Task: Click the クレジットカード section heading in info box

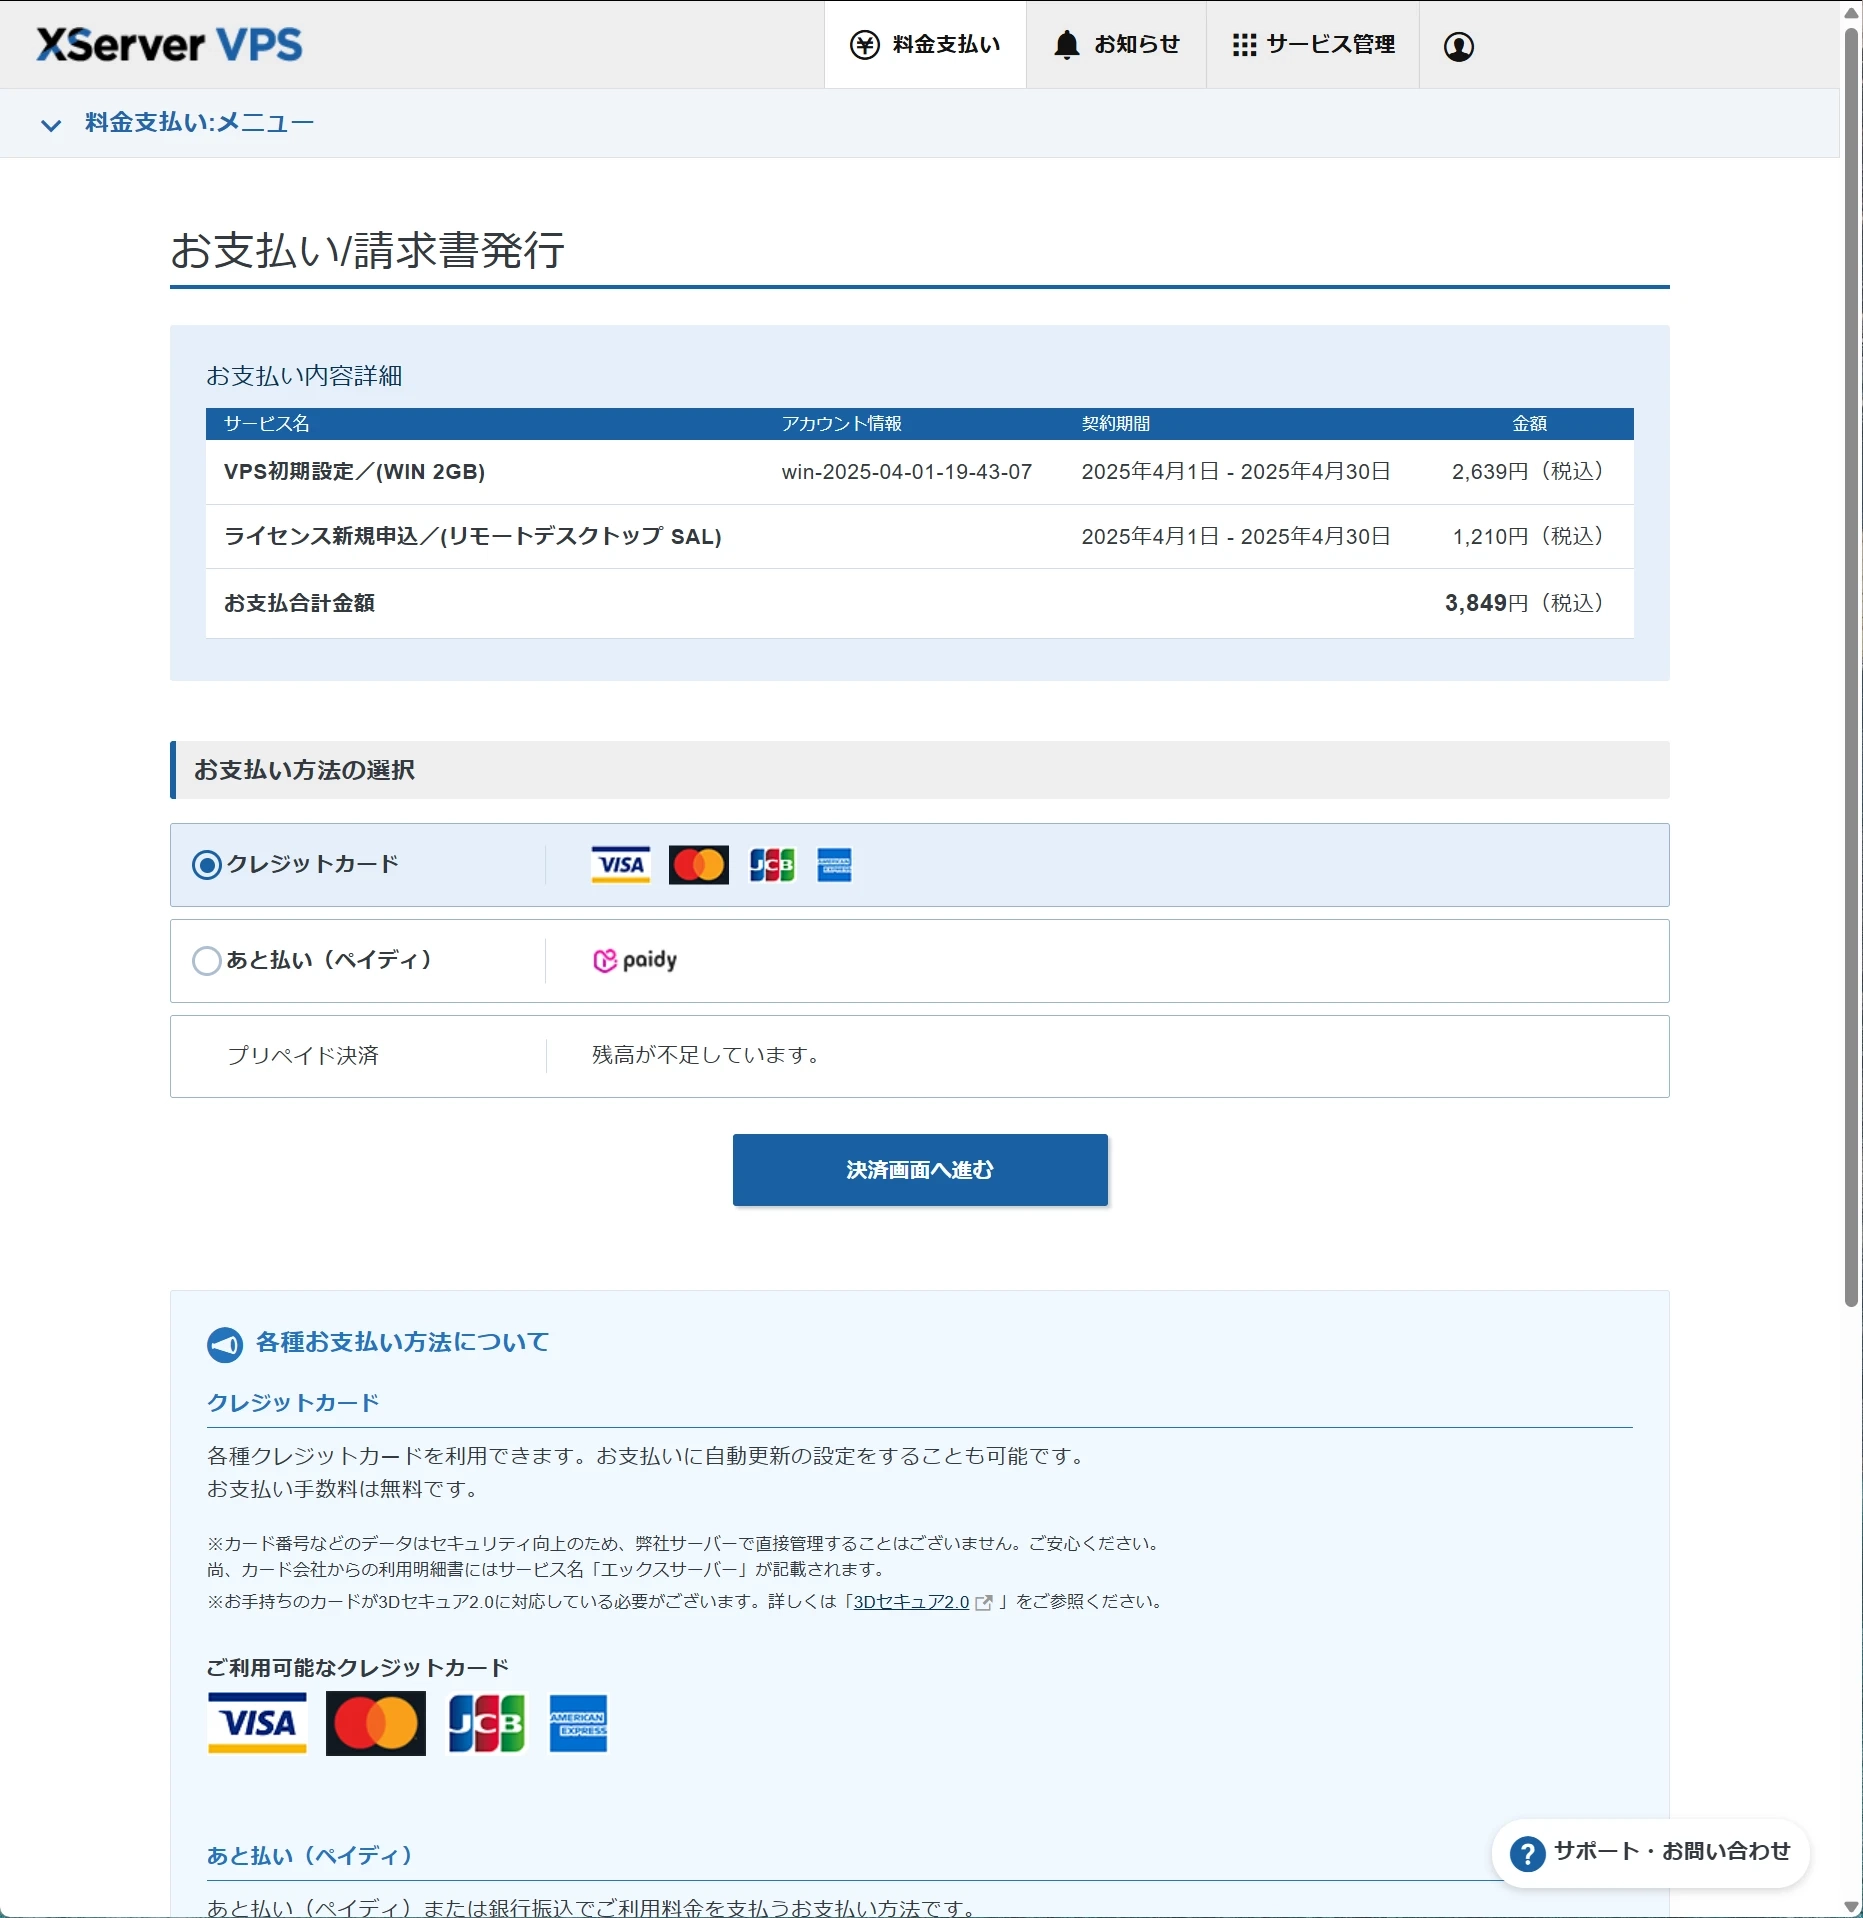Action: [x=293, y=1403]
